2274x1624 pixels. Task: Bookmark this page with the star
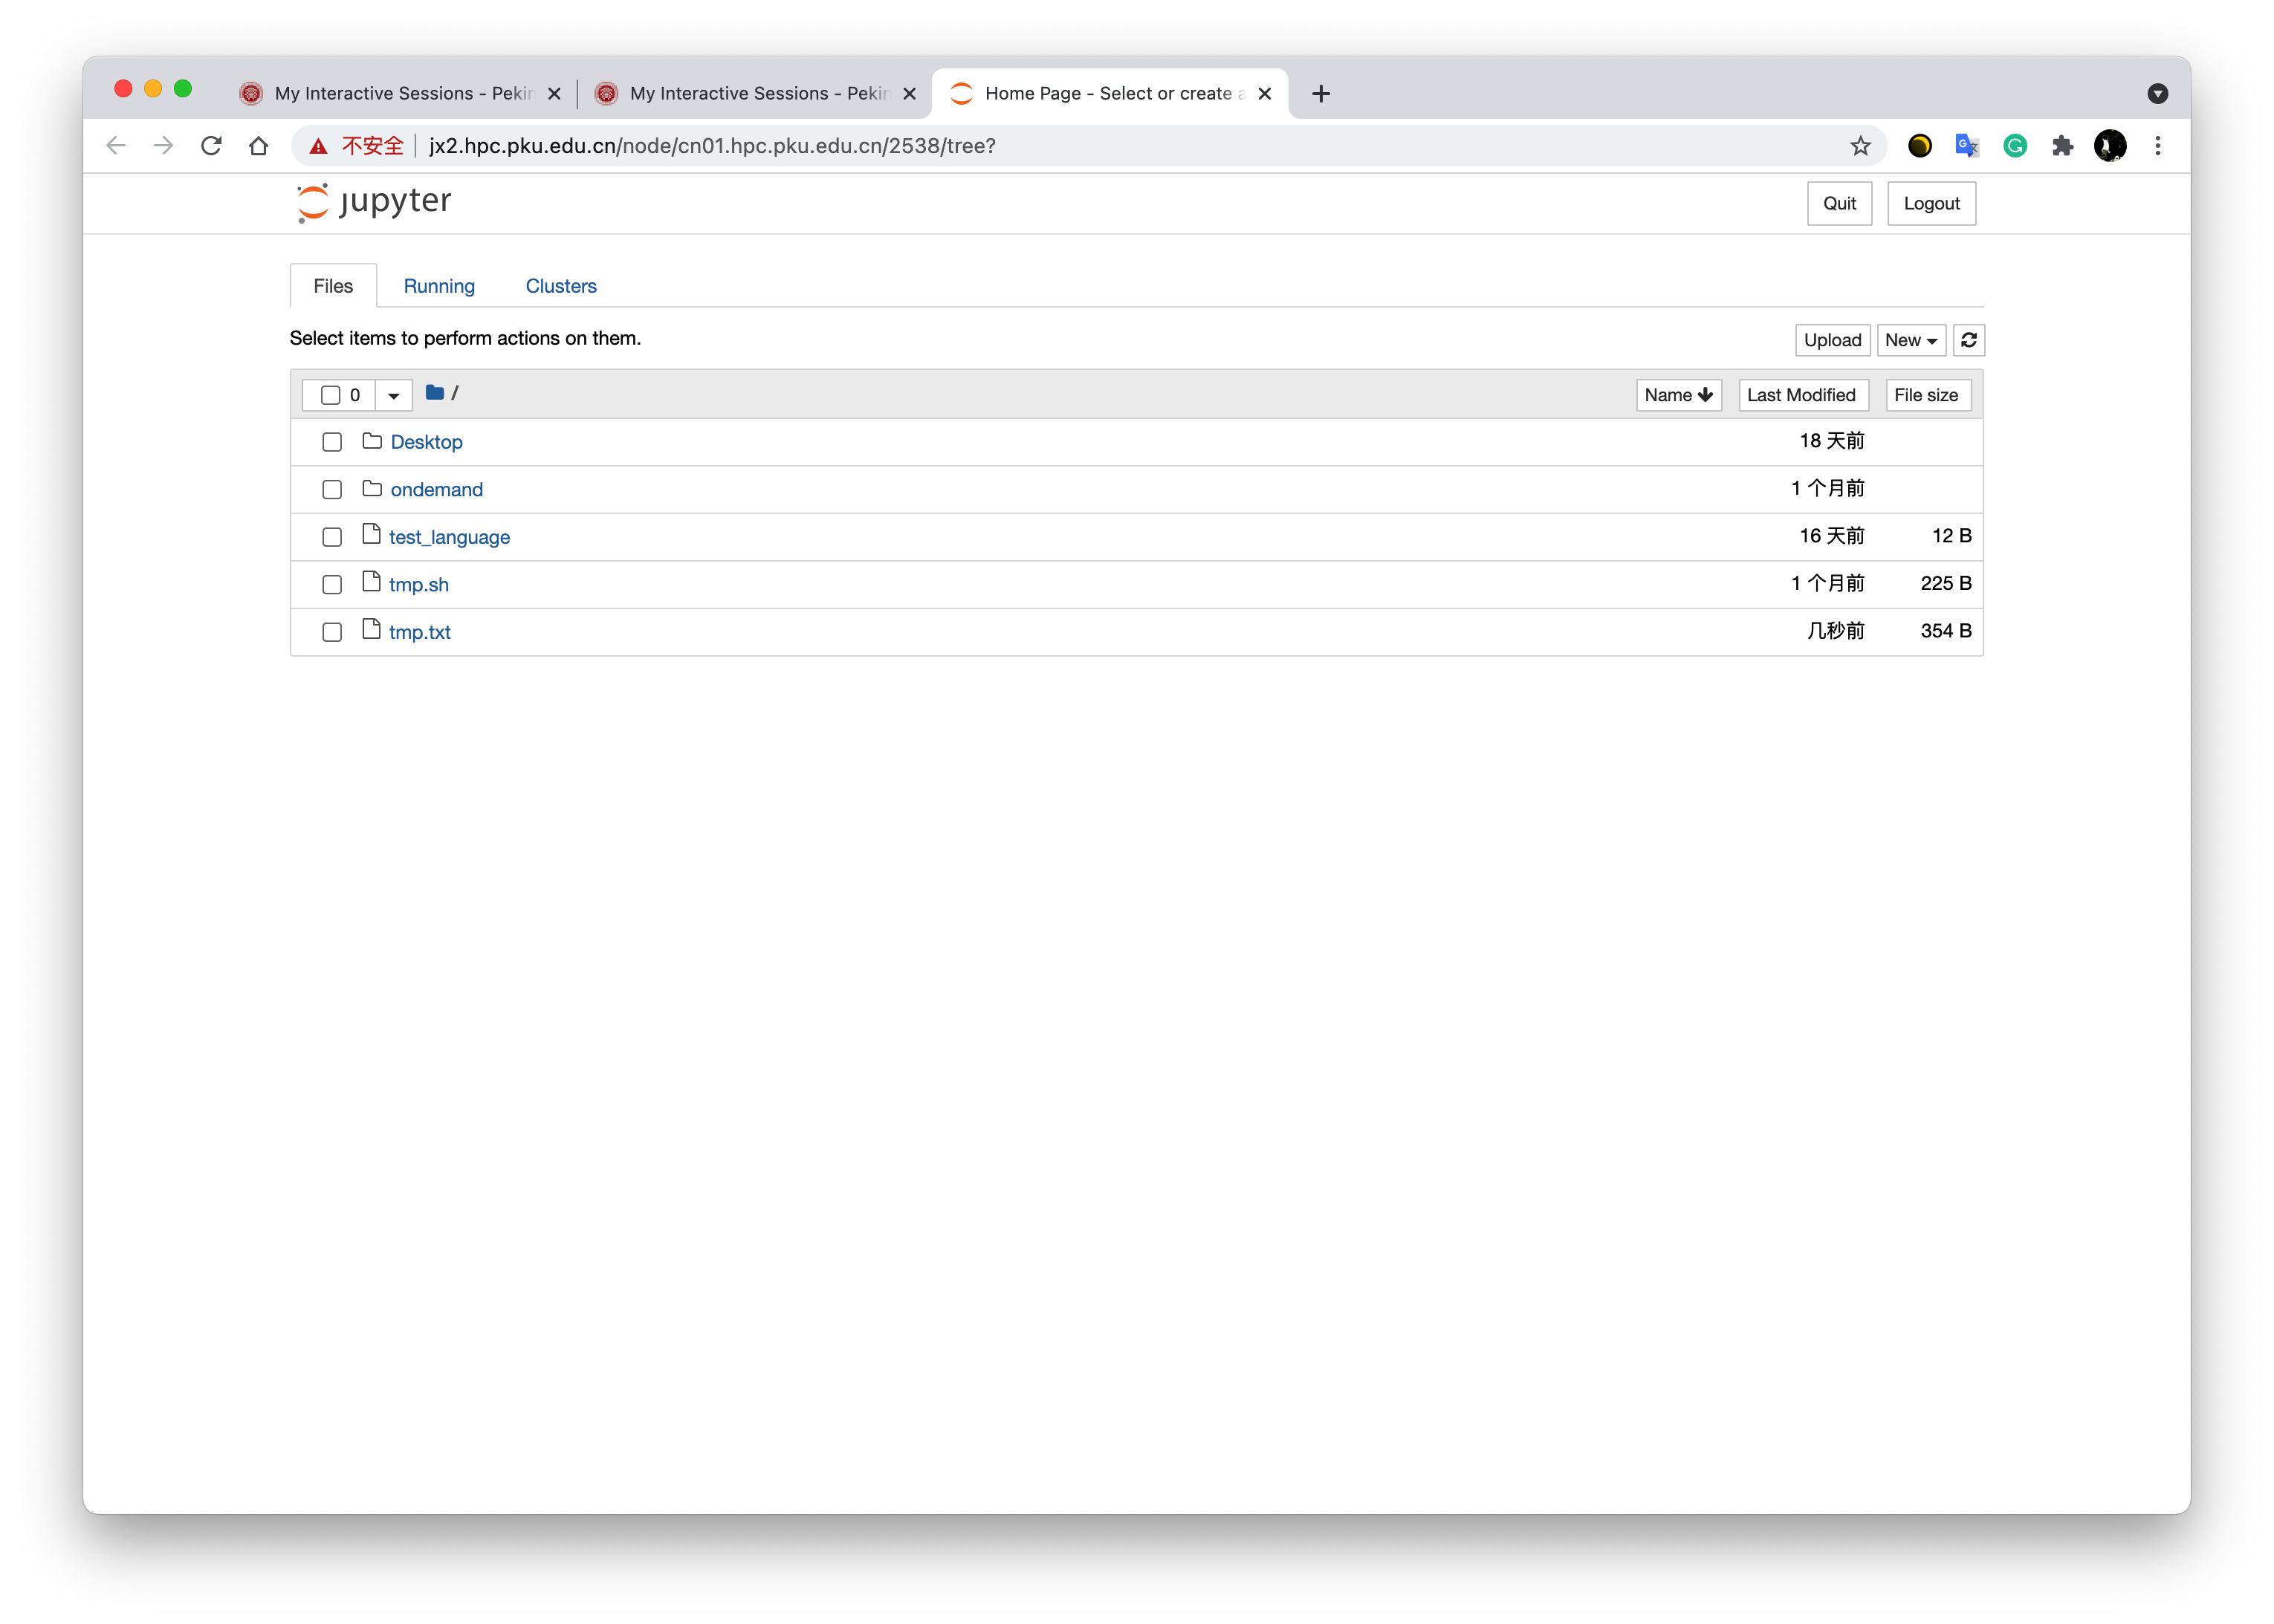[x=1860, y=146]
